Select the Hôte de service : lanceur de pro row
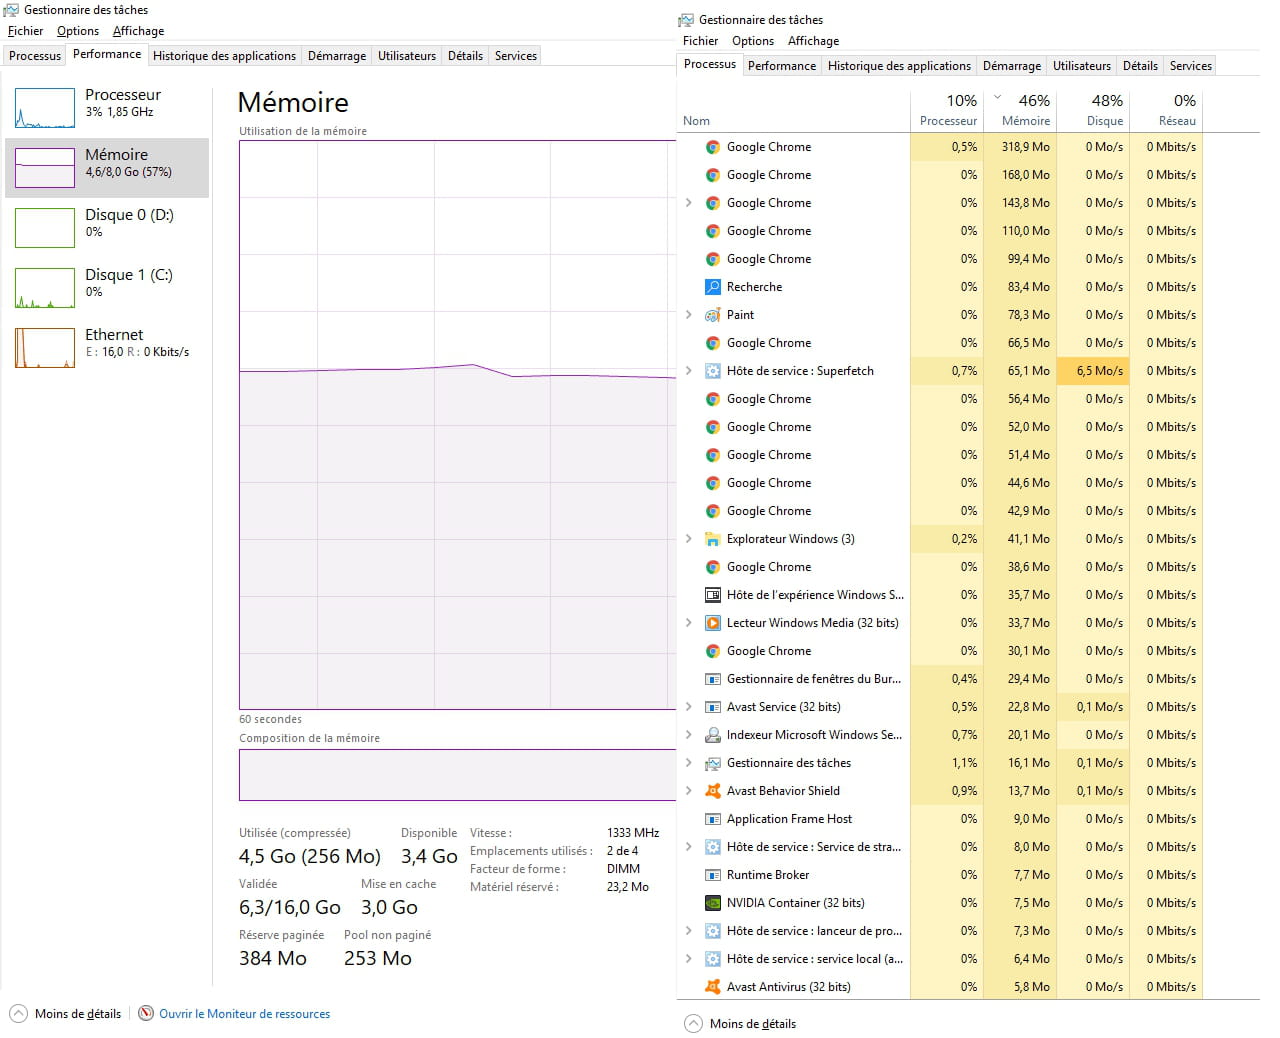 (940, 931)
